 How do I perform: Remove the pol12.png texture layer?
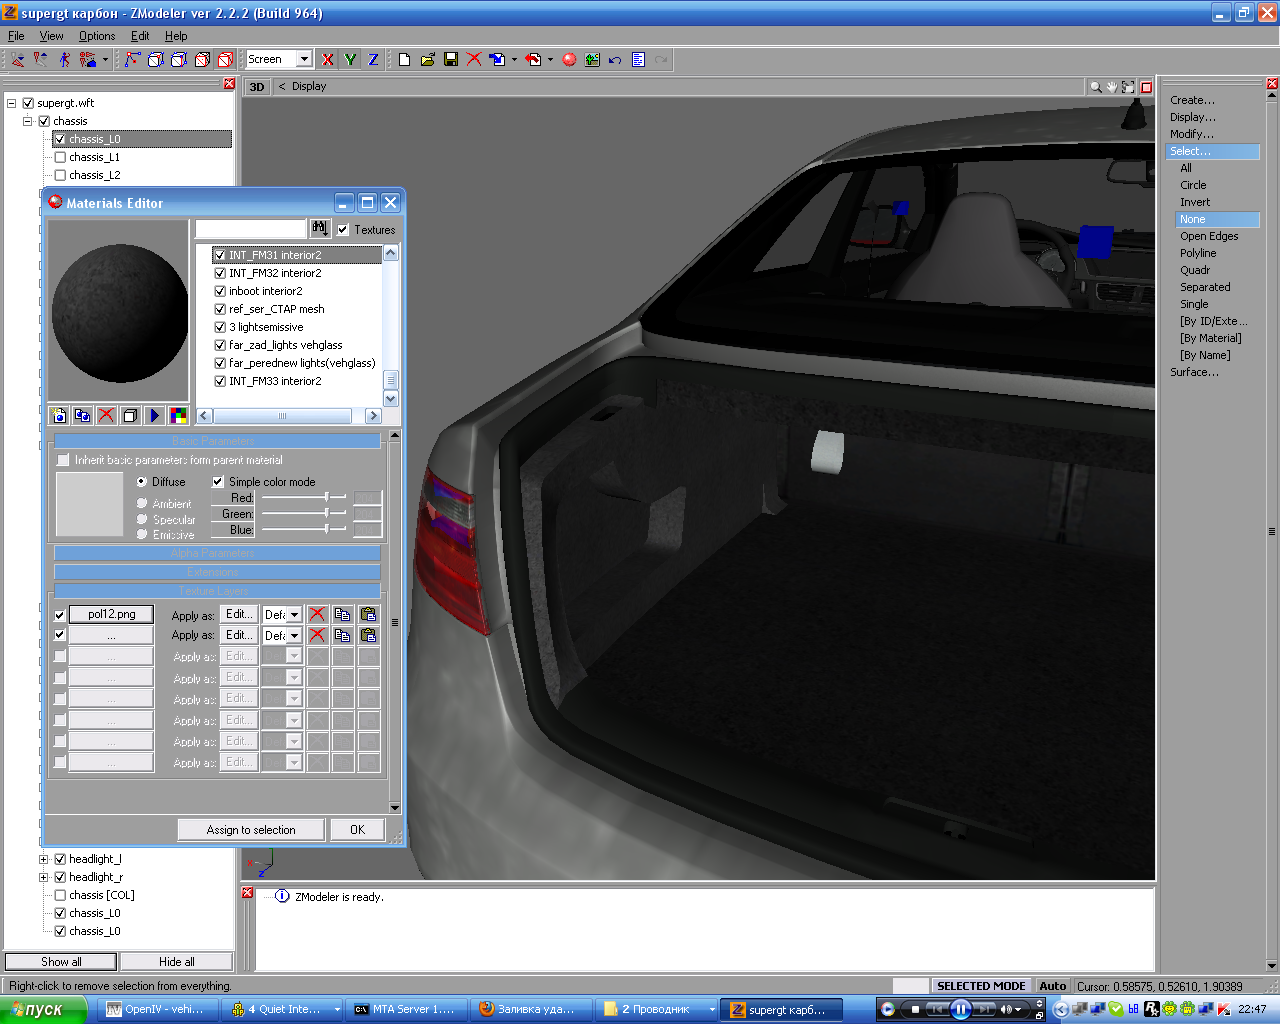pyautogui.click(x=317, y=614)
